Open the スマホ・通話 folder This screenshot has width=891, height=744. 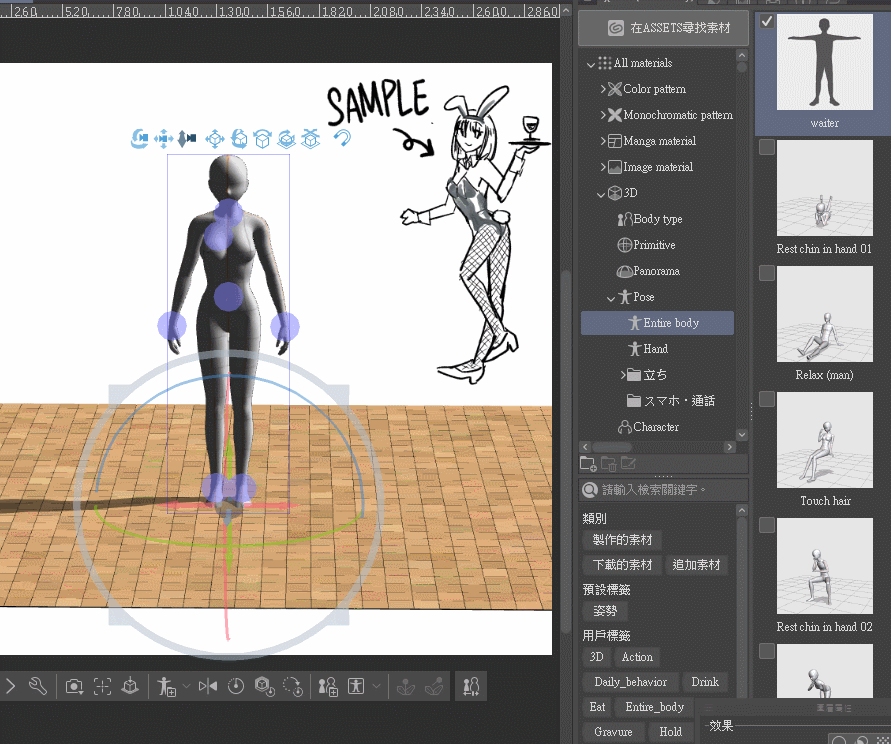671,401
